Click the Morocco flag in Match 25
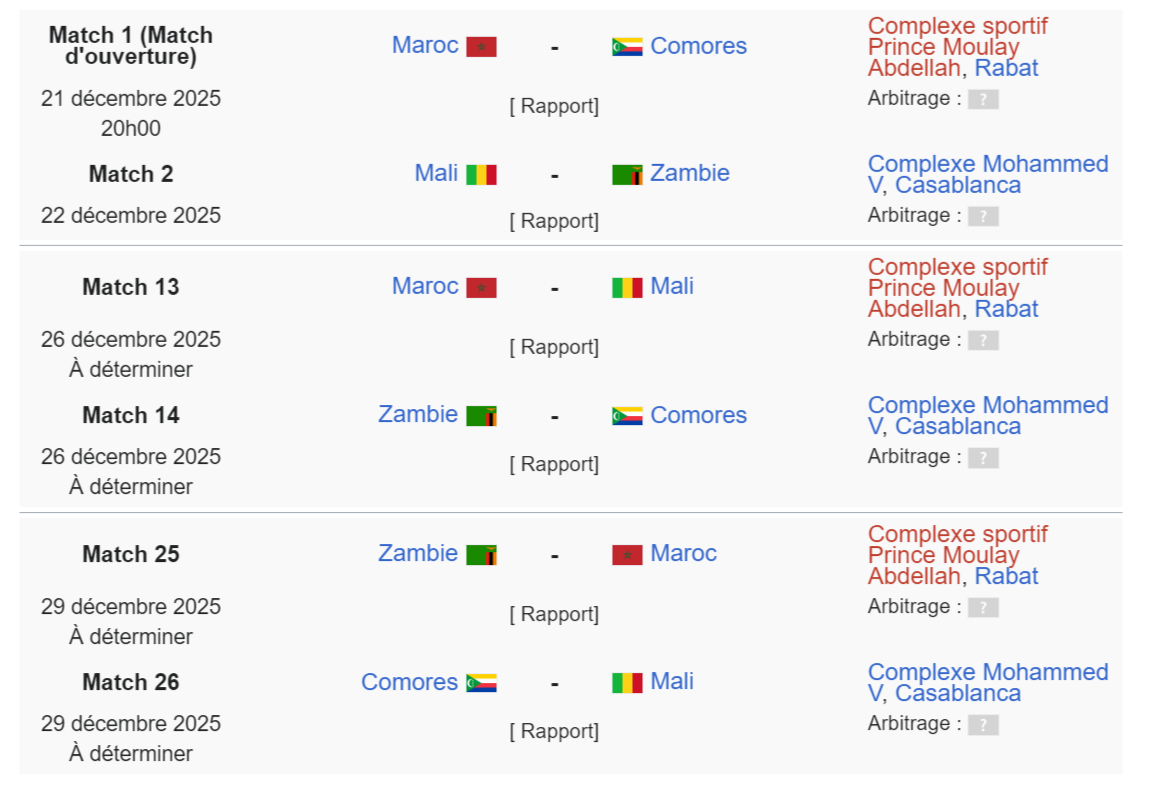Viewport: 1162px width, 786px height. click(x=627, y=555)
